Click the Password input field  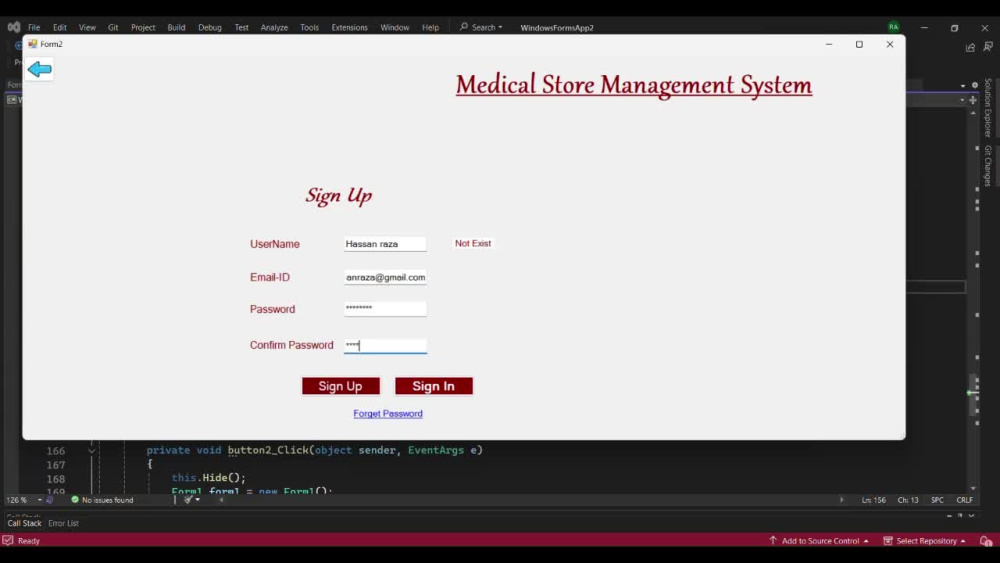coord(385,309)
